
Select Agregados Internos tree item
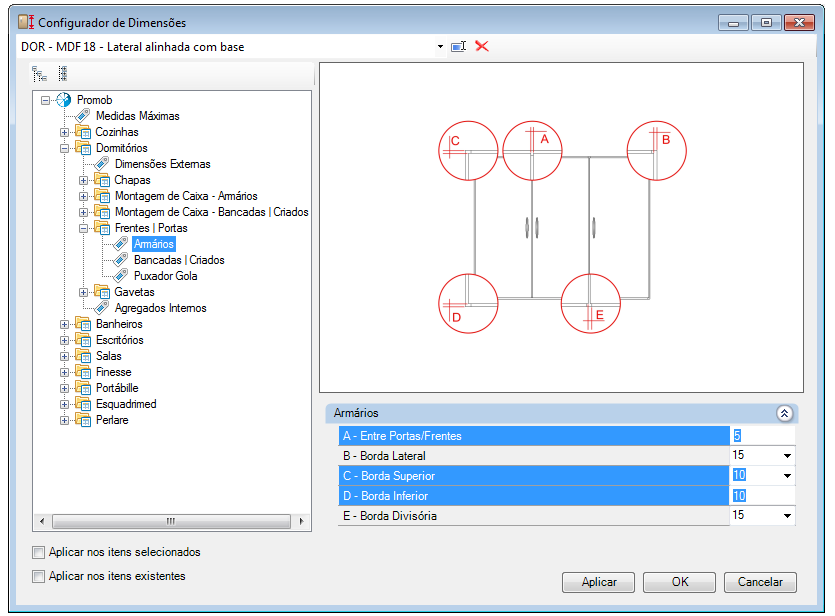(160, 308)
